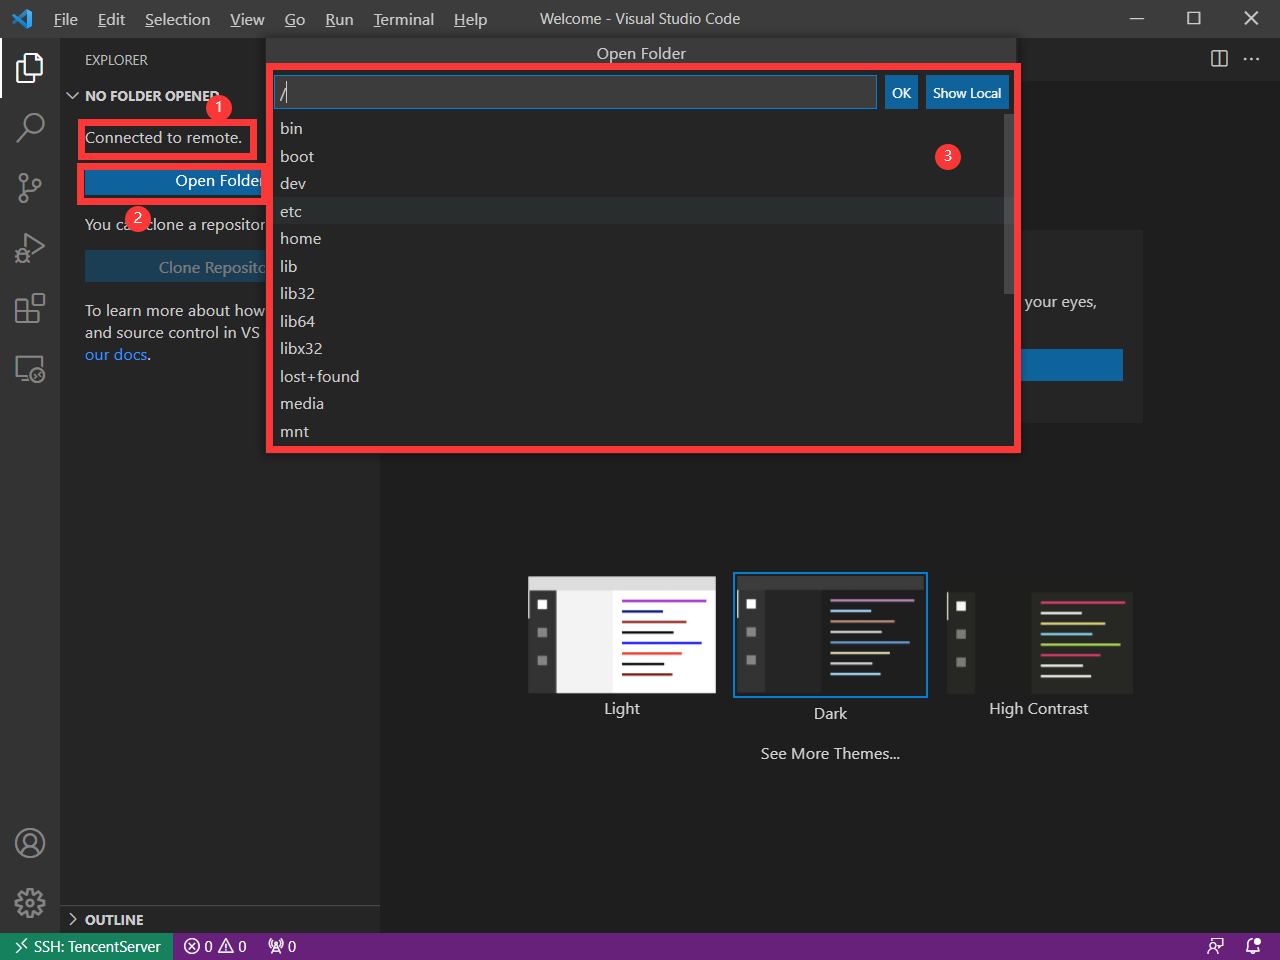
Task: Click the 'Connected to remote.' text
Action: click(164, 138)
